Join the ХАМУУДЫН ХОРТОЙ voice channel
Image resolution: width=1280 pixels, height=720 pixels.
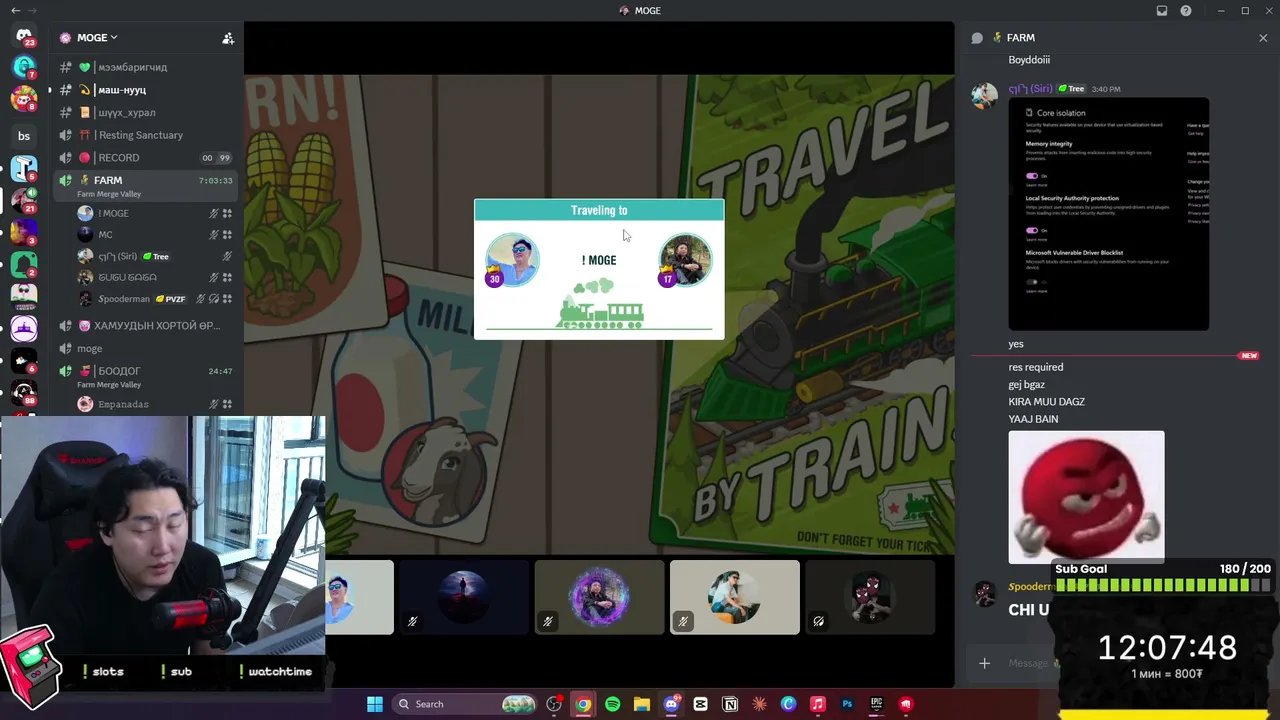coord(147,326)
